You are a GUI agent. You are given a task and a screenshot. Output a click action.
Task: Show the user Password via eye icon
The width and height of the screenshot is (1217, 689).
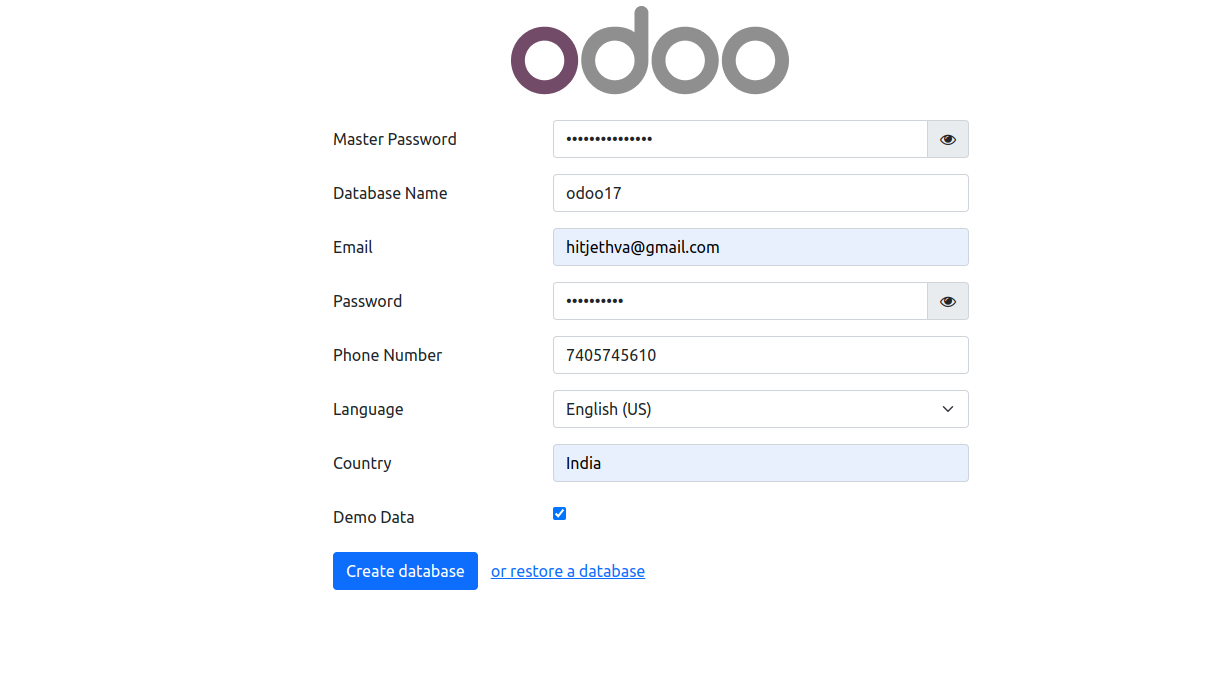pyautogui.click(x=948, y=301)
